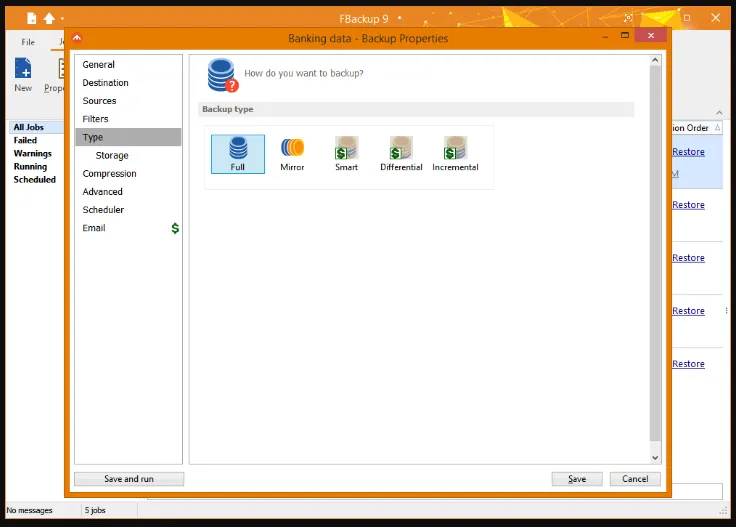736x527 pixels.
Task: Show Failed jobs in the sidebar
Action: tap(25, 140)
